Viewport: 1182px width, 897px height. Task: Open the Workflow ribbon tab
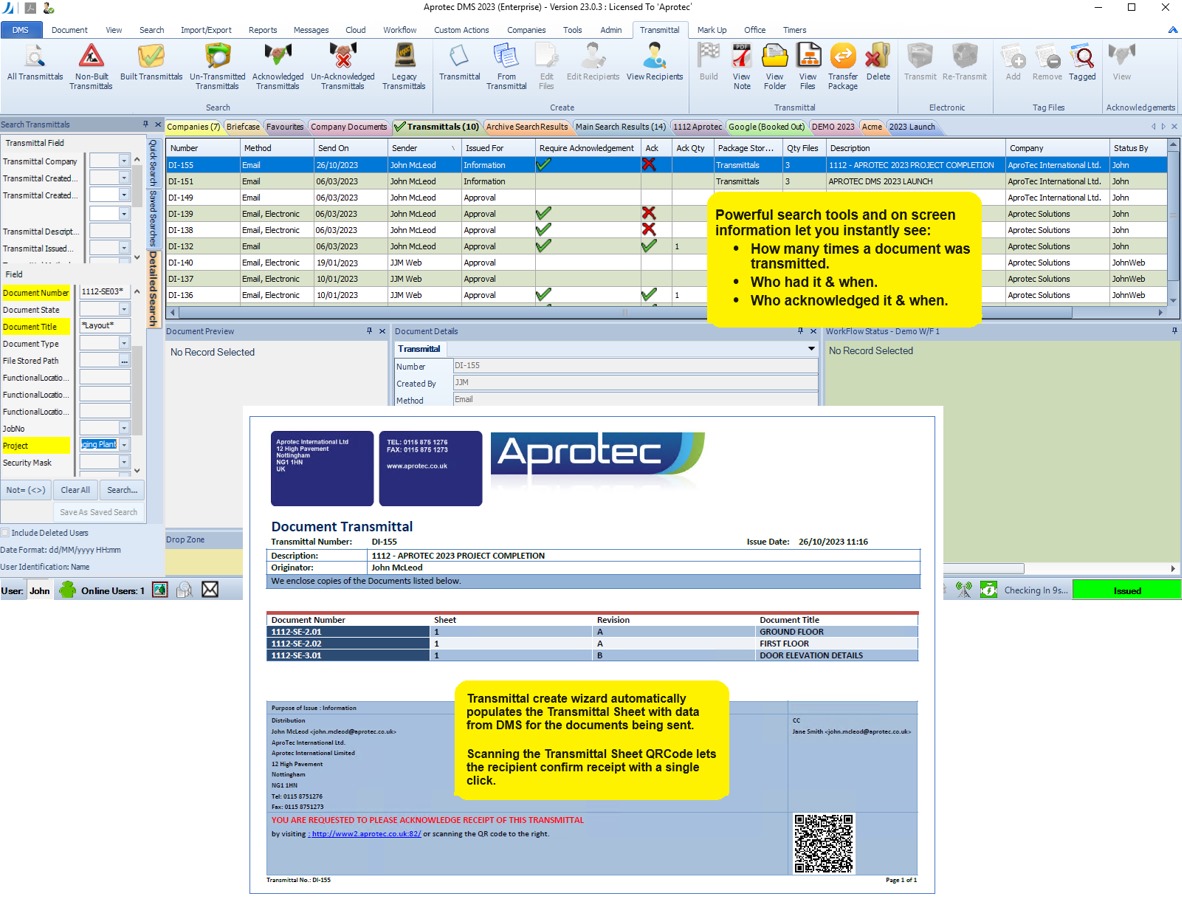400,30
